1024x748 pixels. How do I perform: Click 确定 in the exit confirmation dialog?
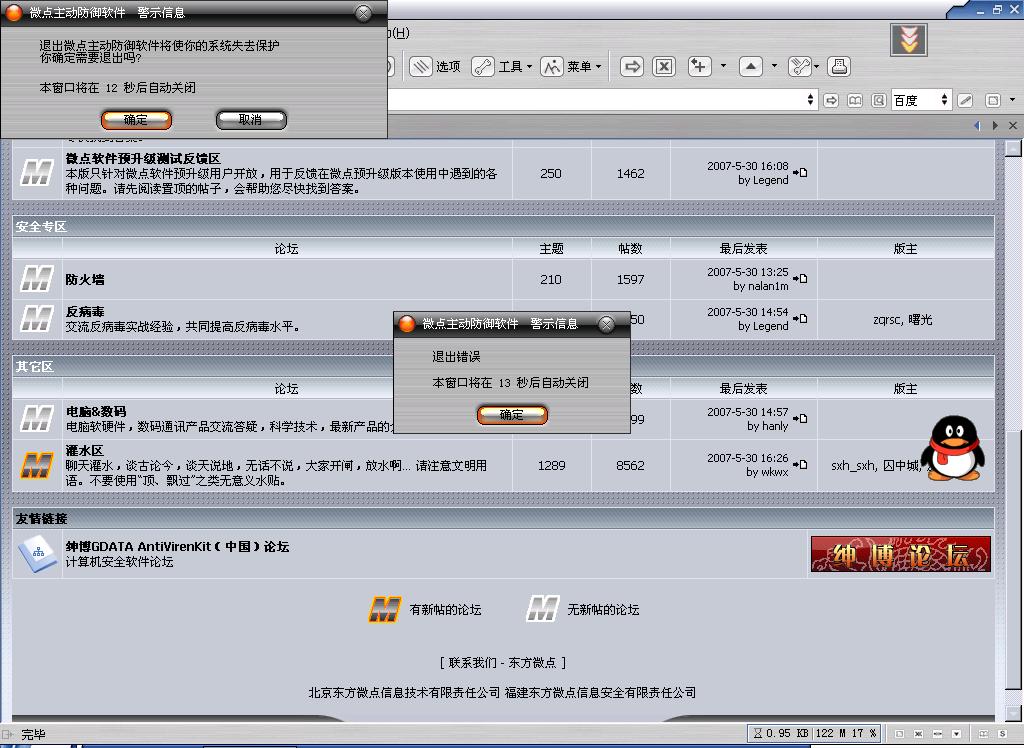(136, 120)
